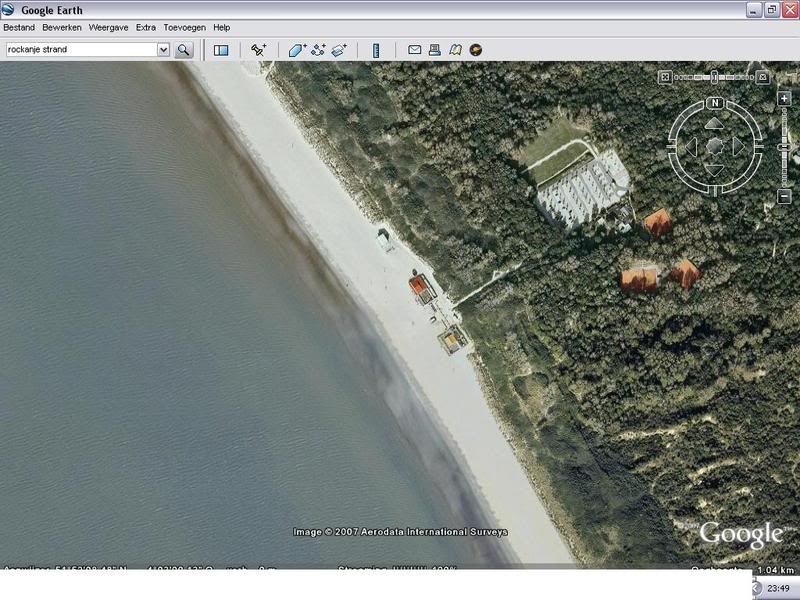800x600 pixels.
Task: Pan the map right with compass arrow
Action: click(739, 146)
